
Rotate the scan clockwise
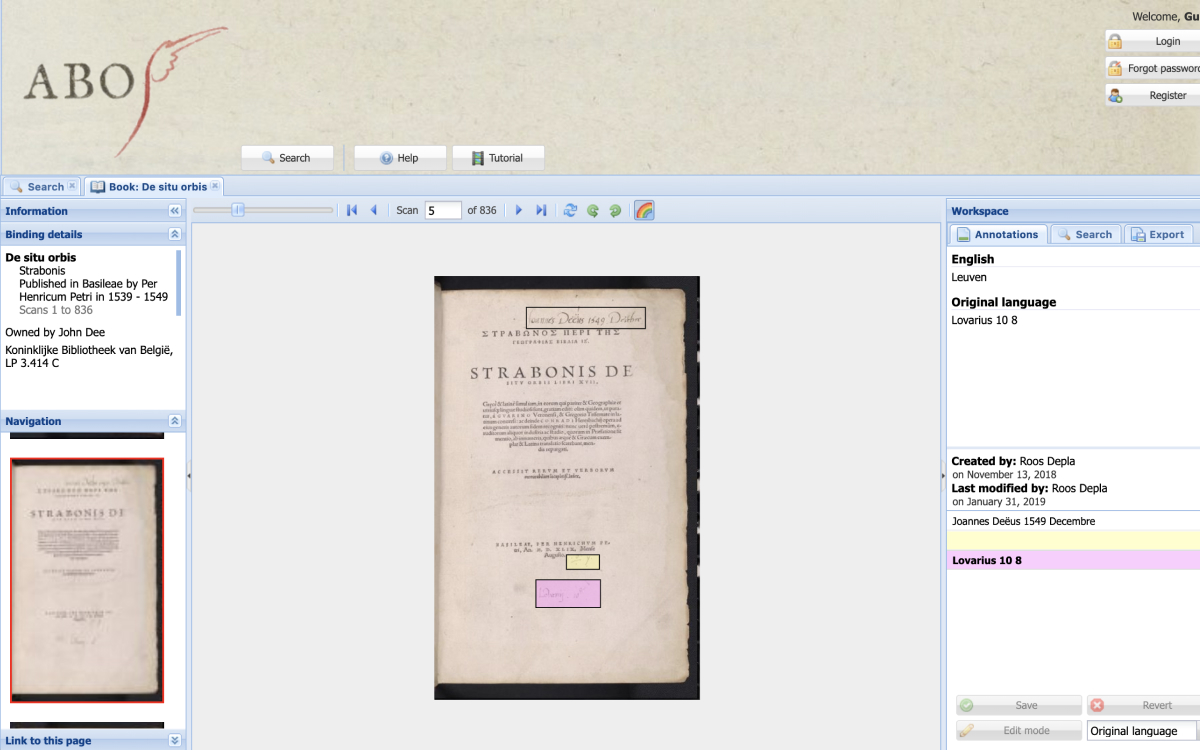click(x=614, y=210)
